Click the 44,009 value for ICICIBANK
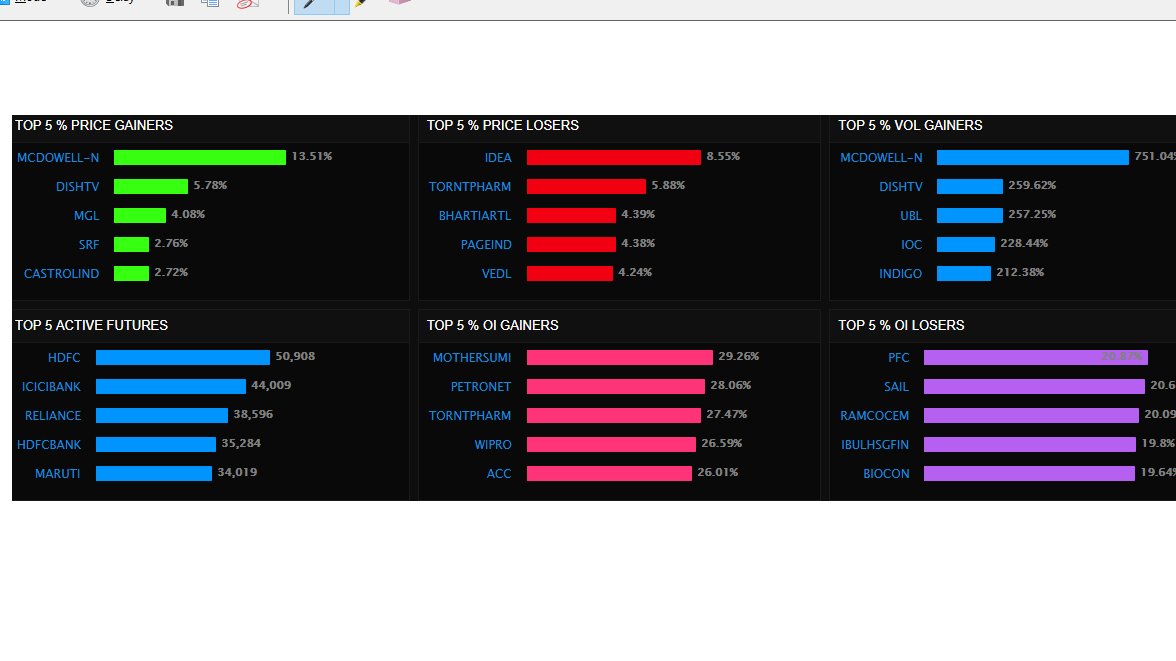The height and width of the screenshot is (661, 1176). pos(271,386)
